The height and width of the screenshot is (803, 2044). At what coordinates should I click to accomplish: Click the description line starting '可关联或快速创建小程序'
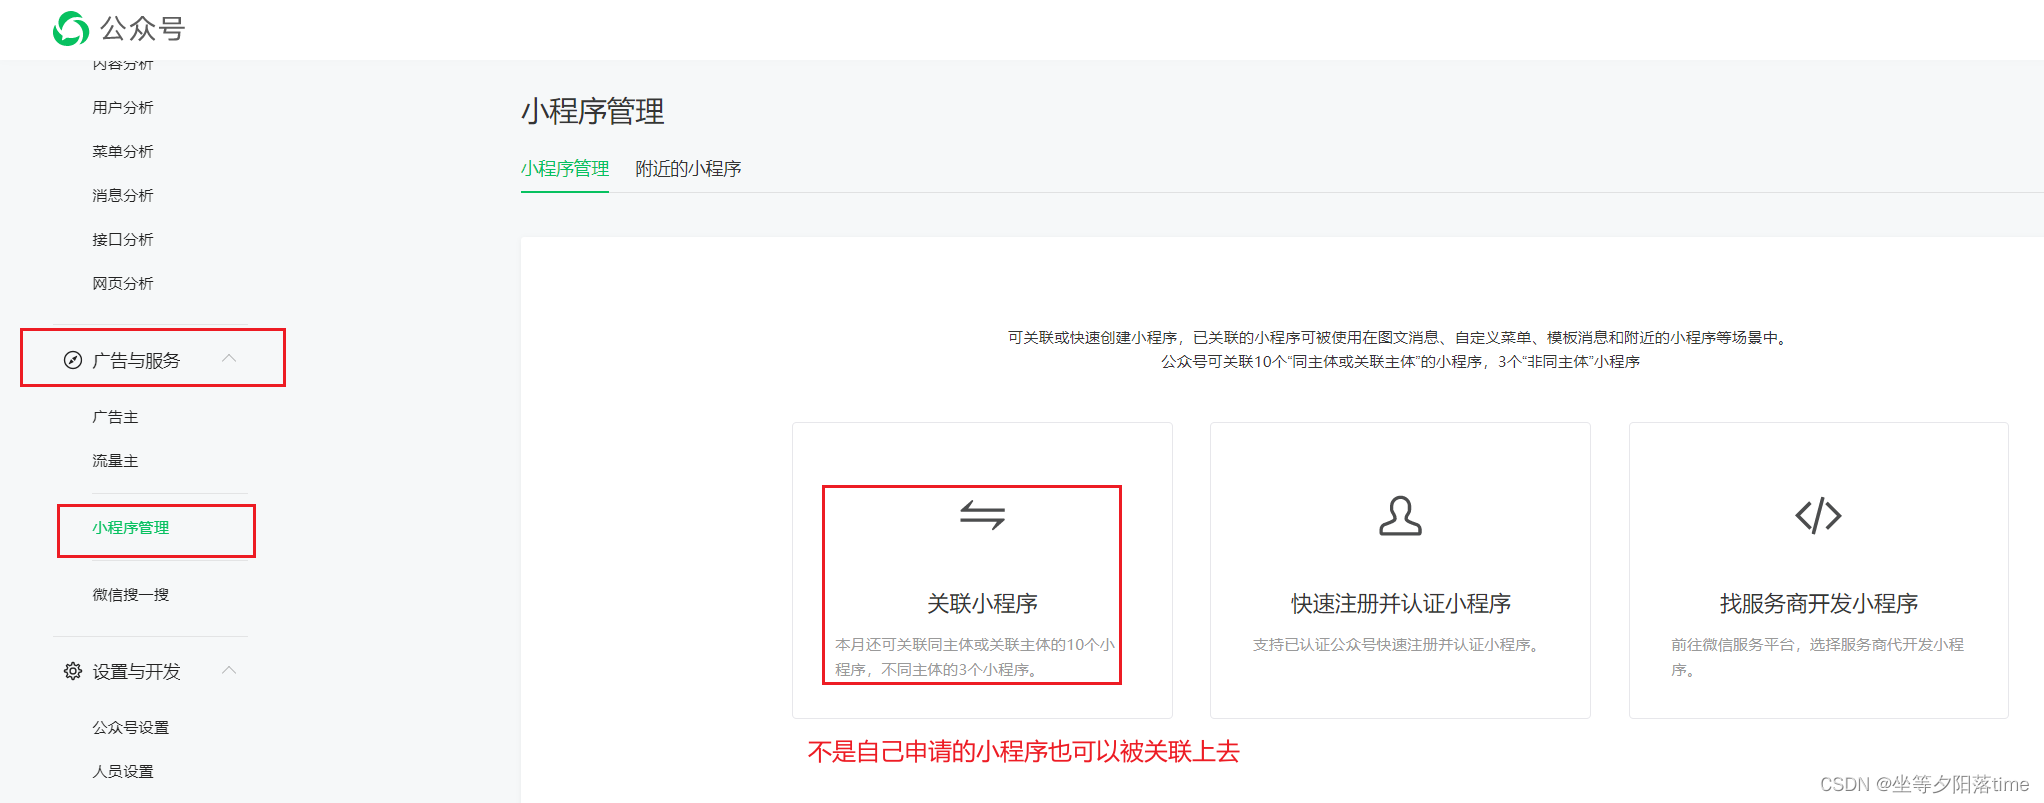(x=1399, y=338)
